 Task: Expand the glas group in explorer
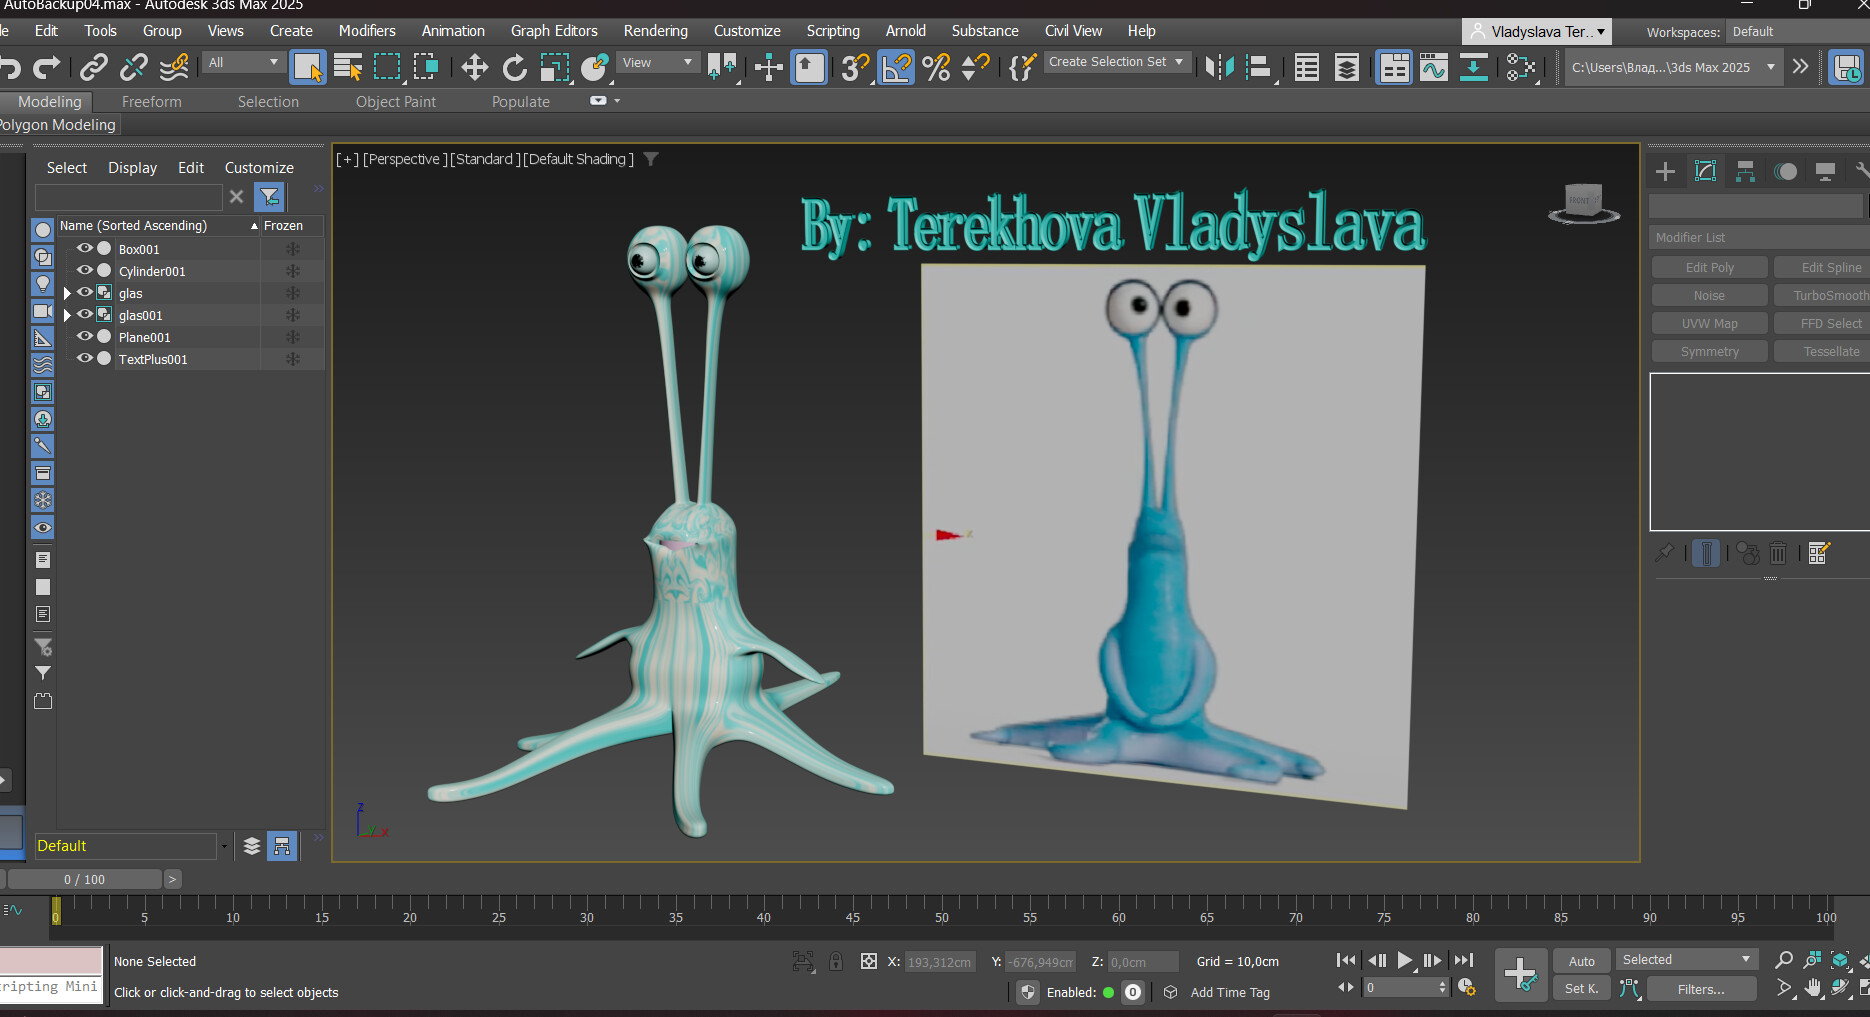click(x=67, y=293)
